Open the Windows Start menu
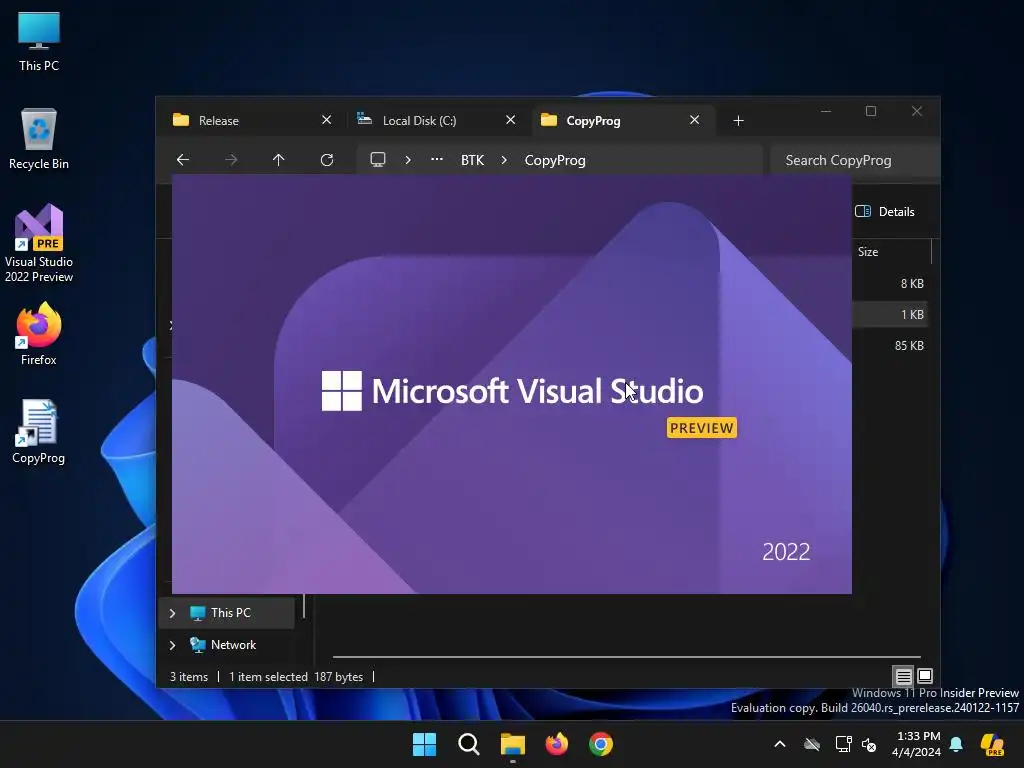Screen dimensions: 1024x768 coord(424,744)
